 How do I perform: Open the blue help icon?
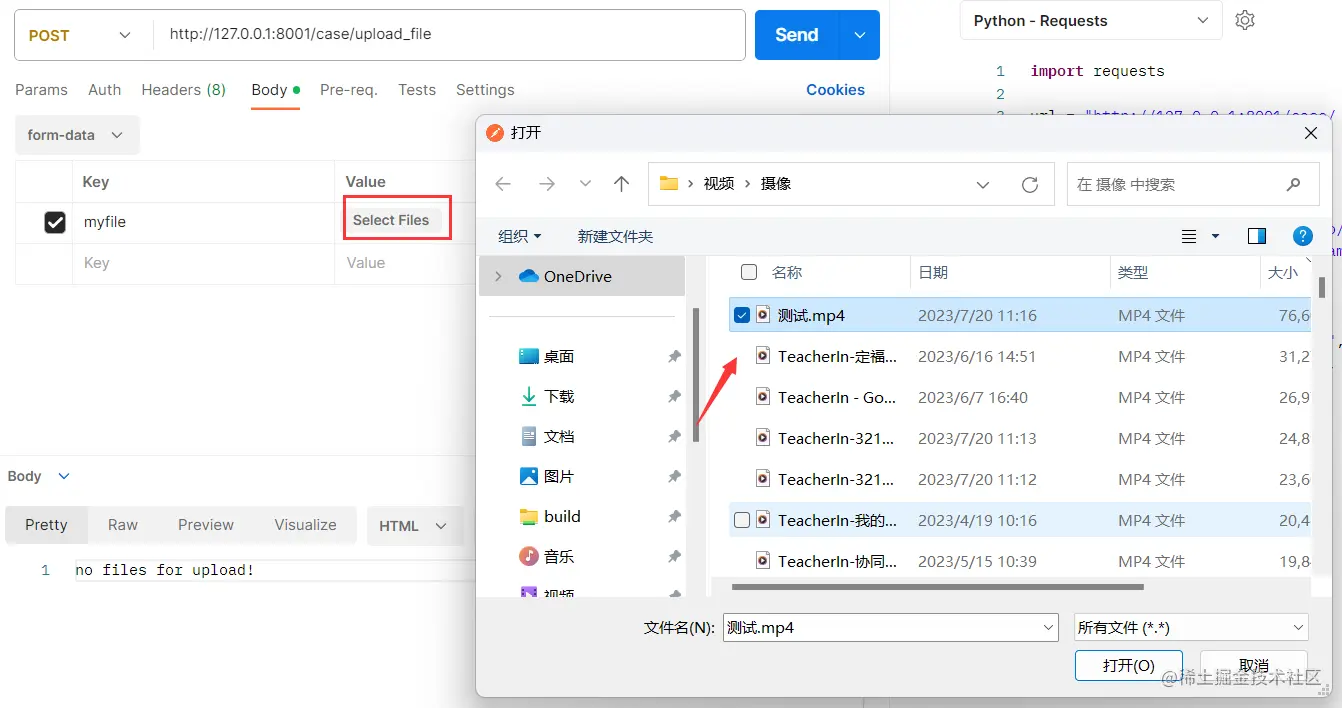point(1303,236)
